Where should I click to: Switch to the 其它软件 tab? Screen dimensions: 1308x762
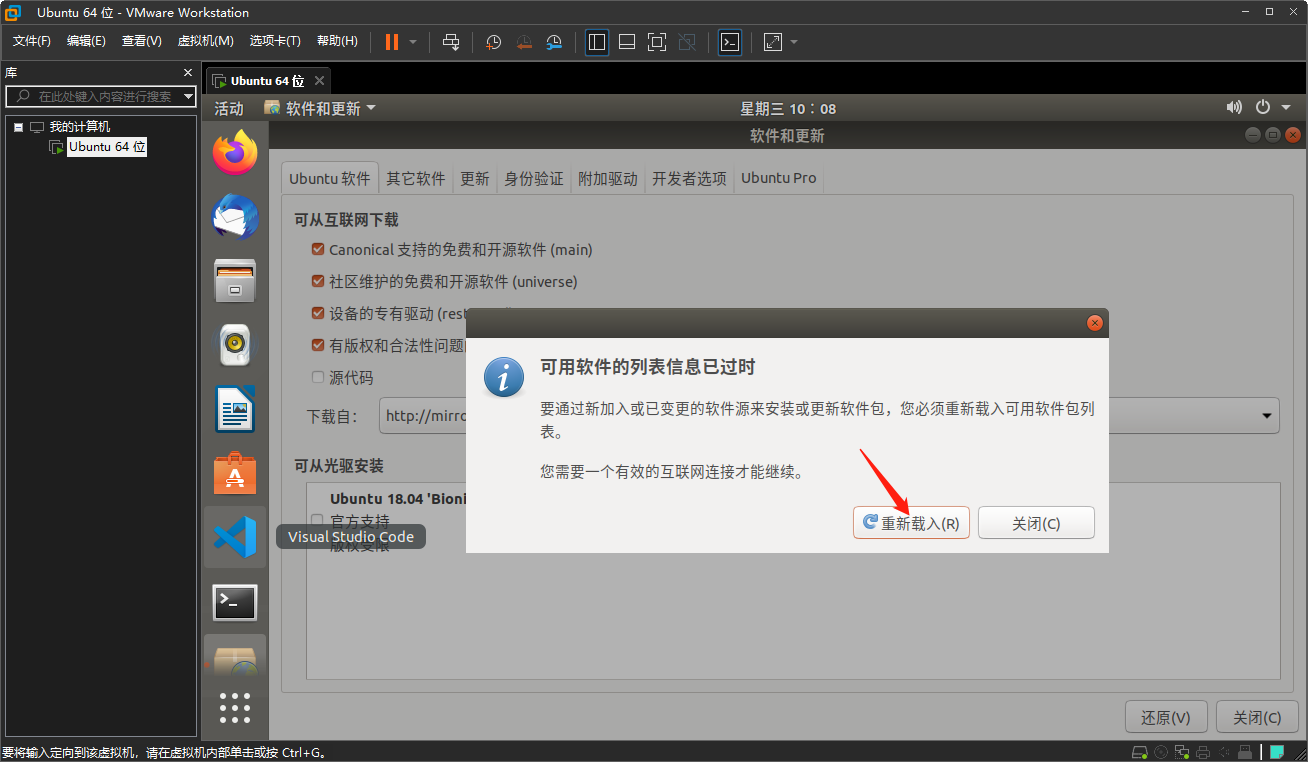416,178
